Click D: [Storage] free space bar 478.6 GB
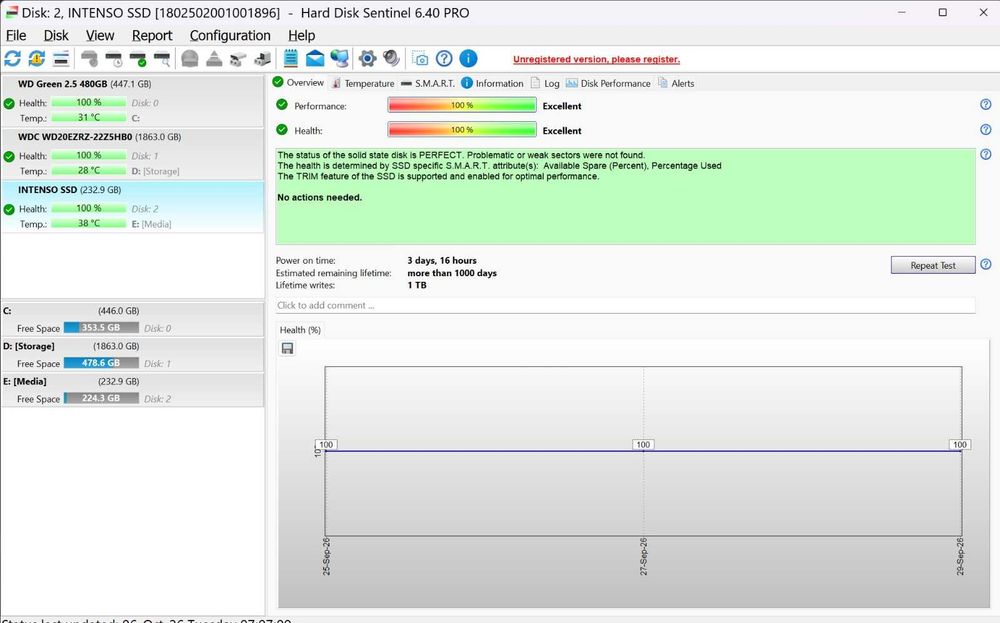Screen dimensions: 1000x623 (x=101, y=363)
